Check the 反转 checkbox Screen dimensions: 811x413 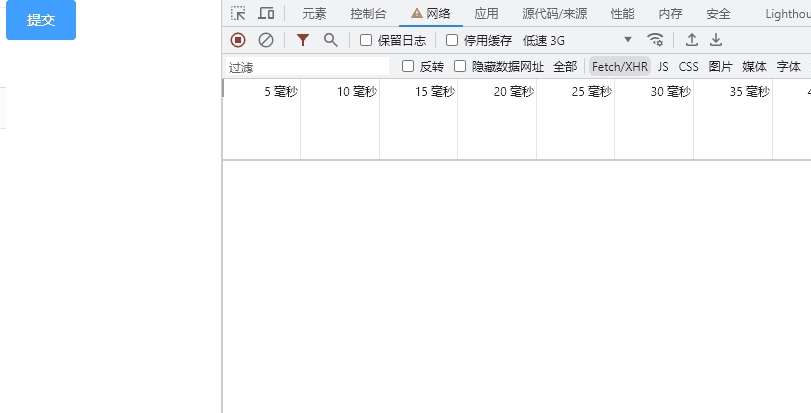point(408,66)
